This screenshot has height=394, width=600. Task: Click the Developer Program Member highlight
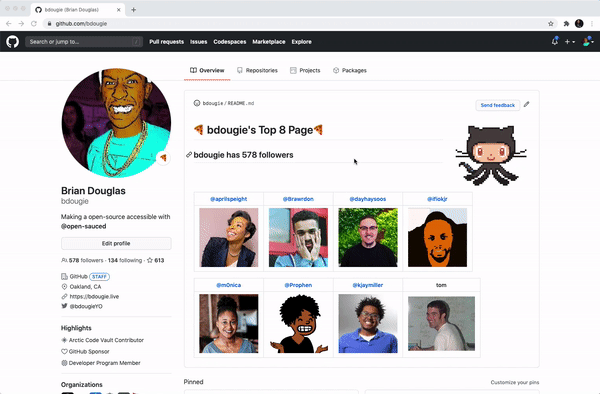pyautogui.click(x=101, y=363)
